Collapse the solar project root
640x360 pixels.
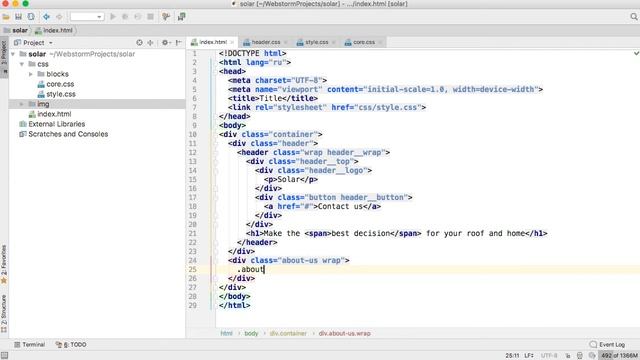[x=13, y=54]
